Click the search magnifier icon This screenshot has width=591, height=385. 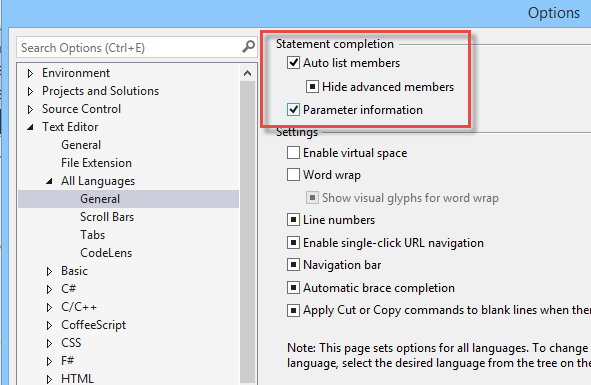(x=248, y=47)
